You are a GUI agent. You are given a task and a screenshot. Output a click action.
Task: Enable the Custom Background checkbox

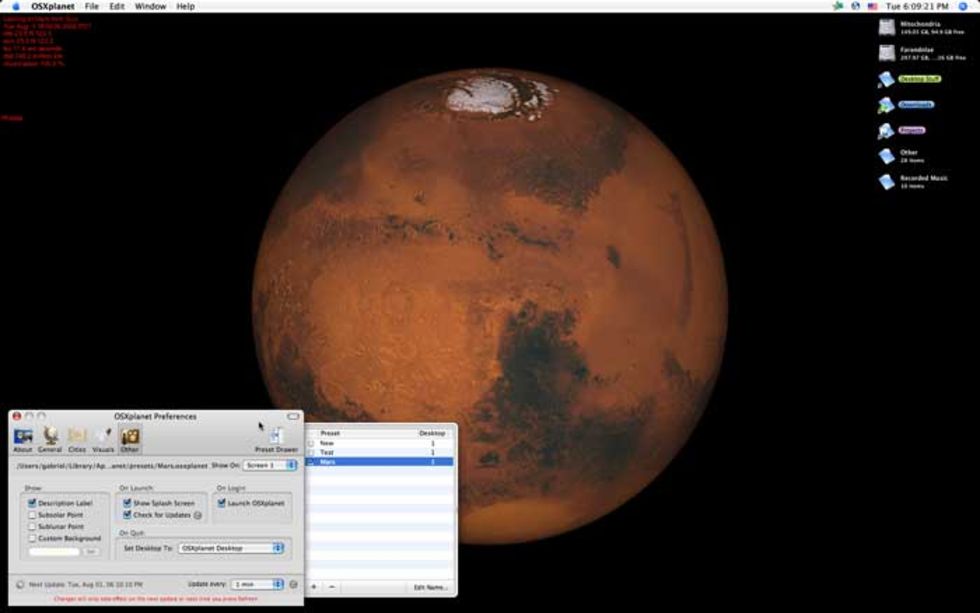33,538
